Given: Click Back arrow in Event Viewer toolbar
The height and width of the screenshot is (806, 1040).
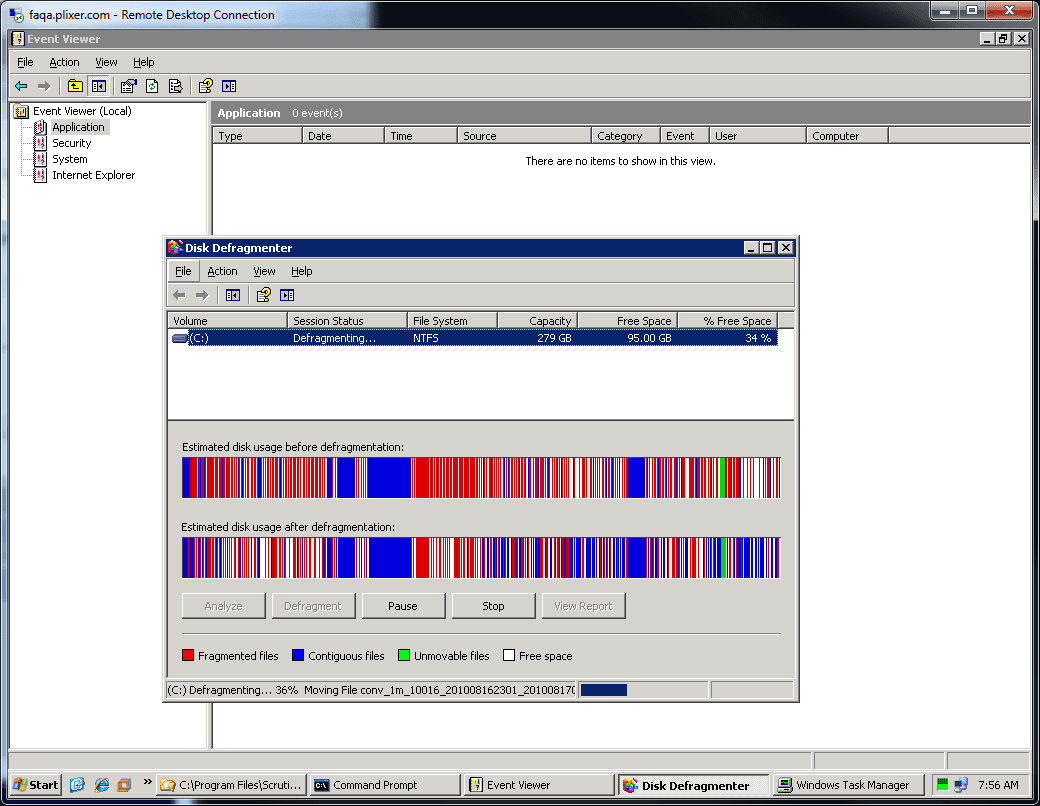Looking at the screenshot, I should 21,86.
